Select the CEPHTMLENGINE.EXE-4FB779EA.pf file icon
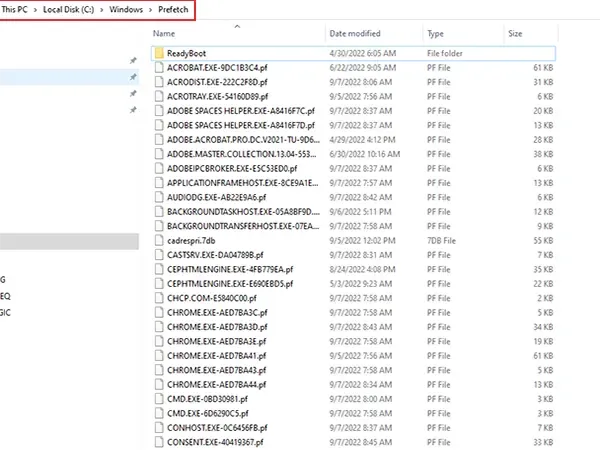 click(x=159, y=269)
